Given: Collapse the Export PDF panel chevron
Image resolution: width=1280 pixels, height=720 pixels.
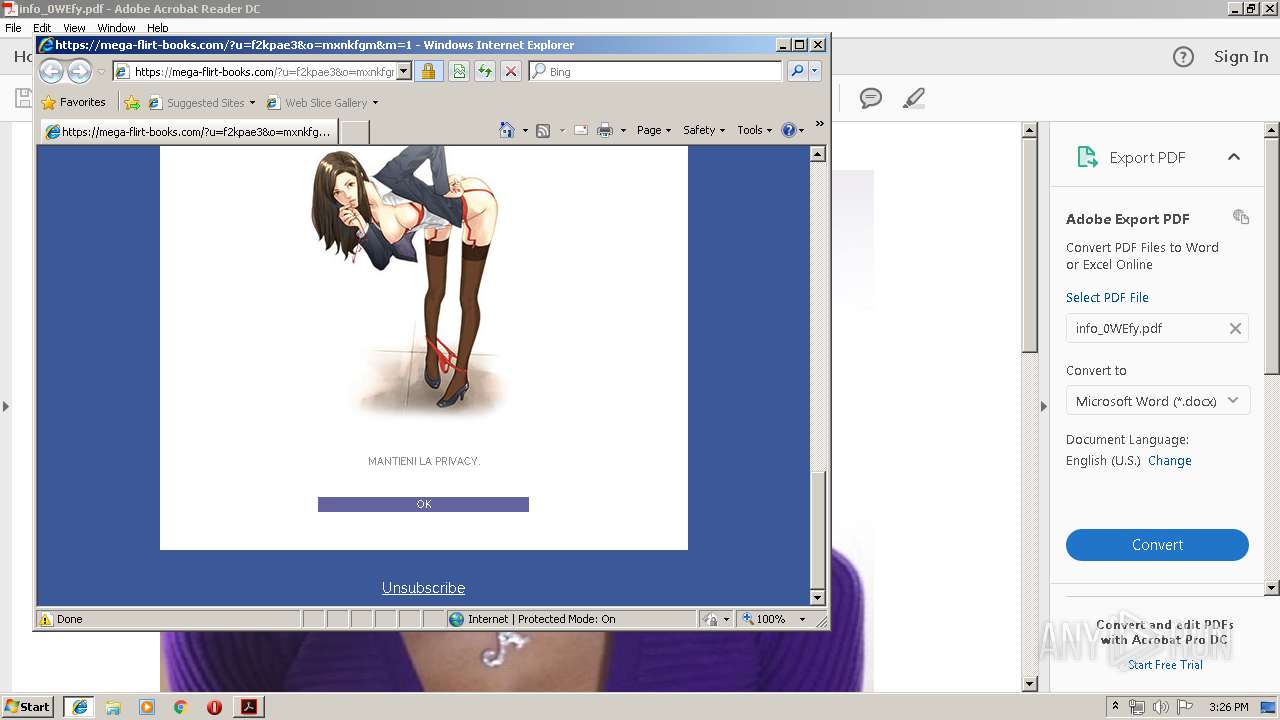Looking at the screenshot, I should [1234, 157].
